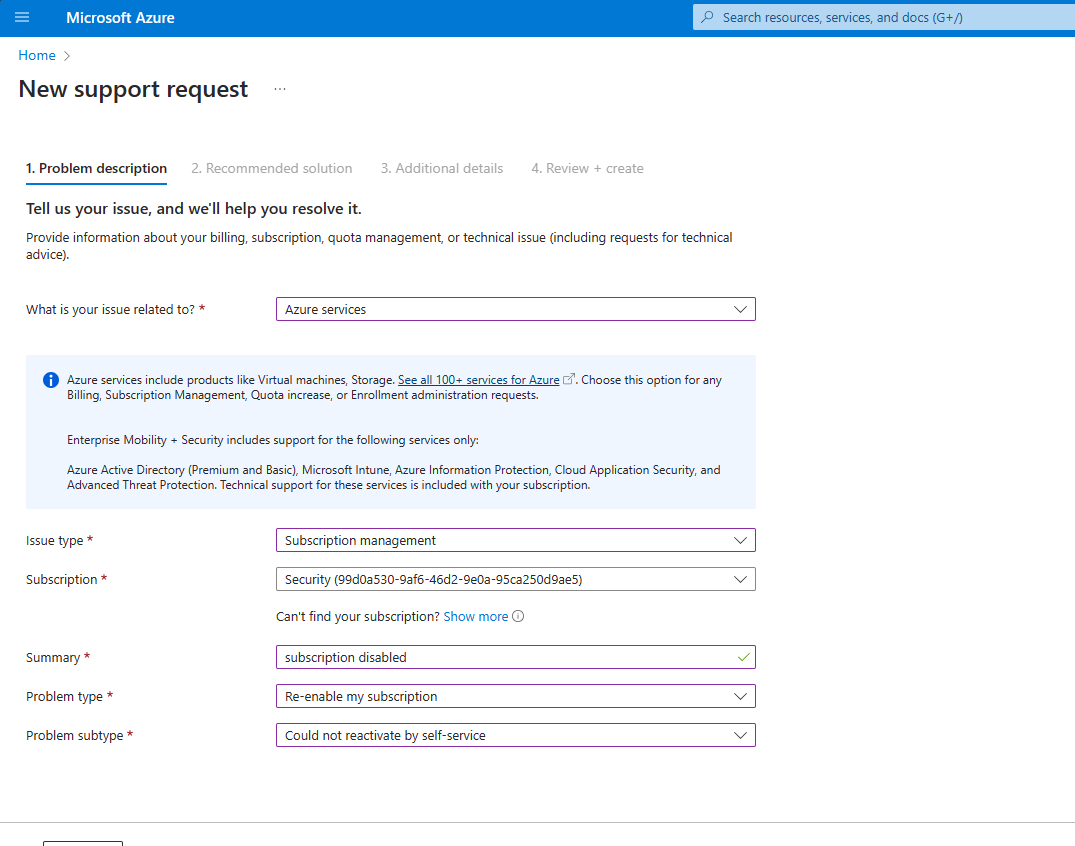Click the external link icon after the services link
This screenshot has height=846, width=1075.
pos(569,378)
